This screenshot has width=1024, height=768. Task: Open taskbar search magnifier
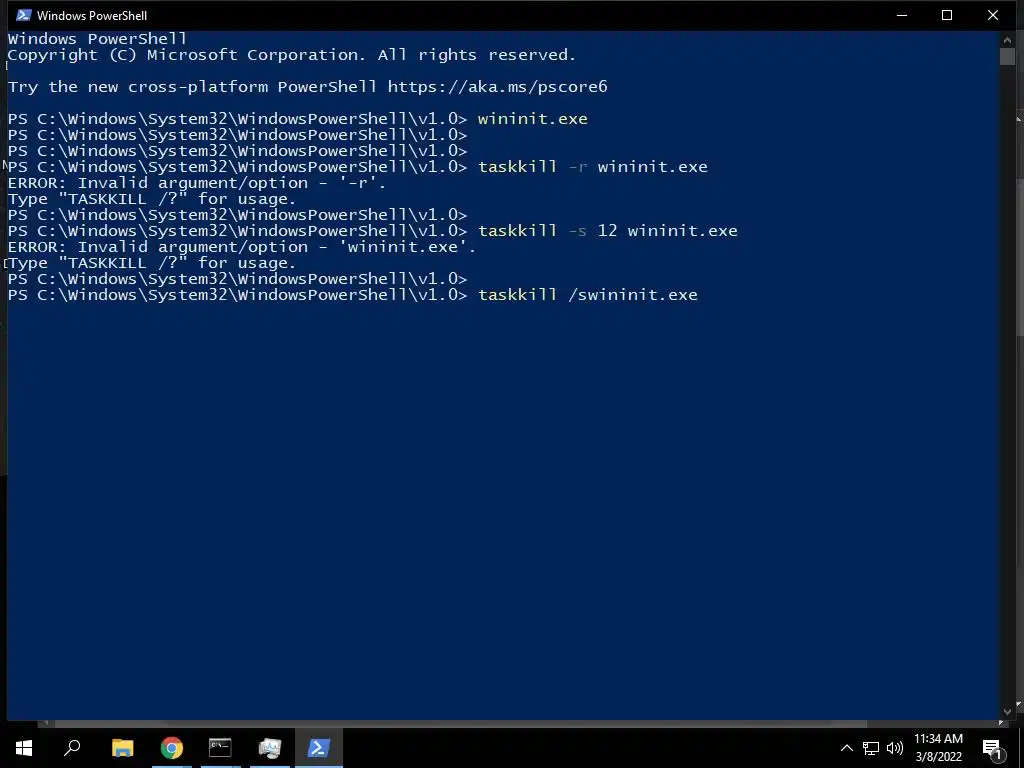(72, 748)
